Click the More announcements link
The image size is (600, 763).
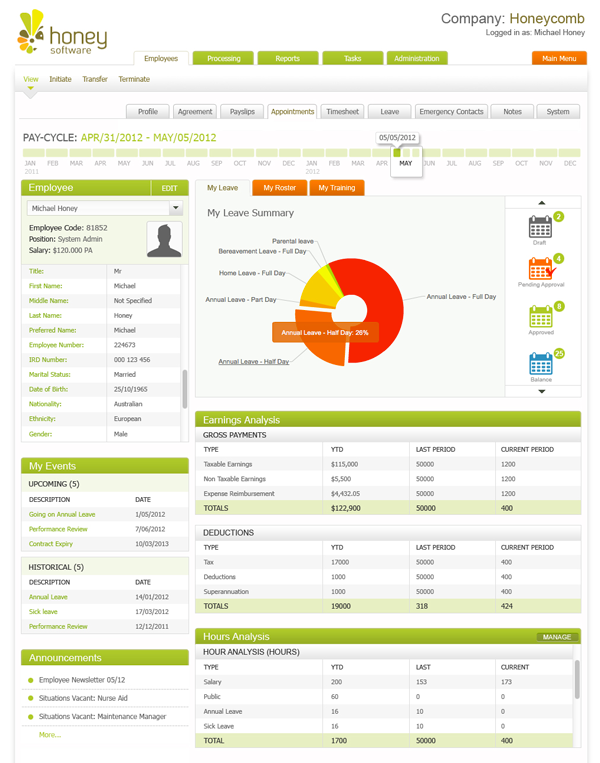click(x=50, y=734)
